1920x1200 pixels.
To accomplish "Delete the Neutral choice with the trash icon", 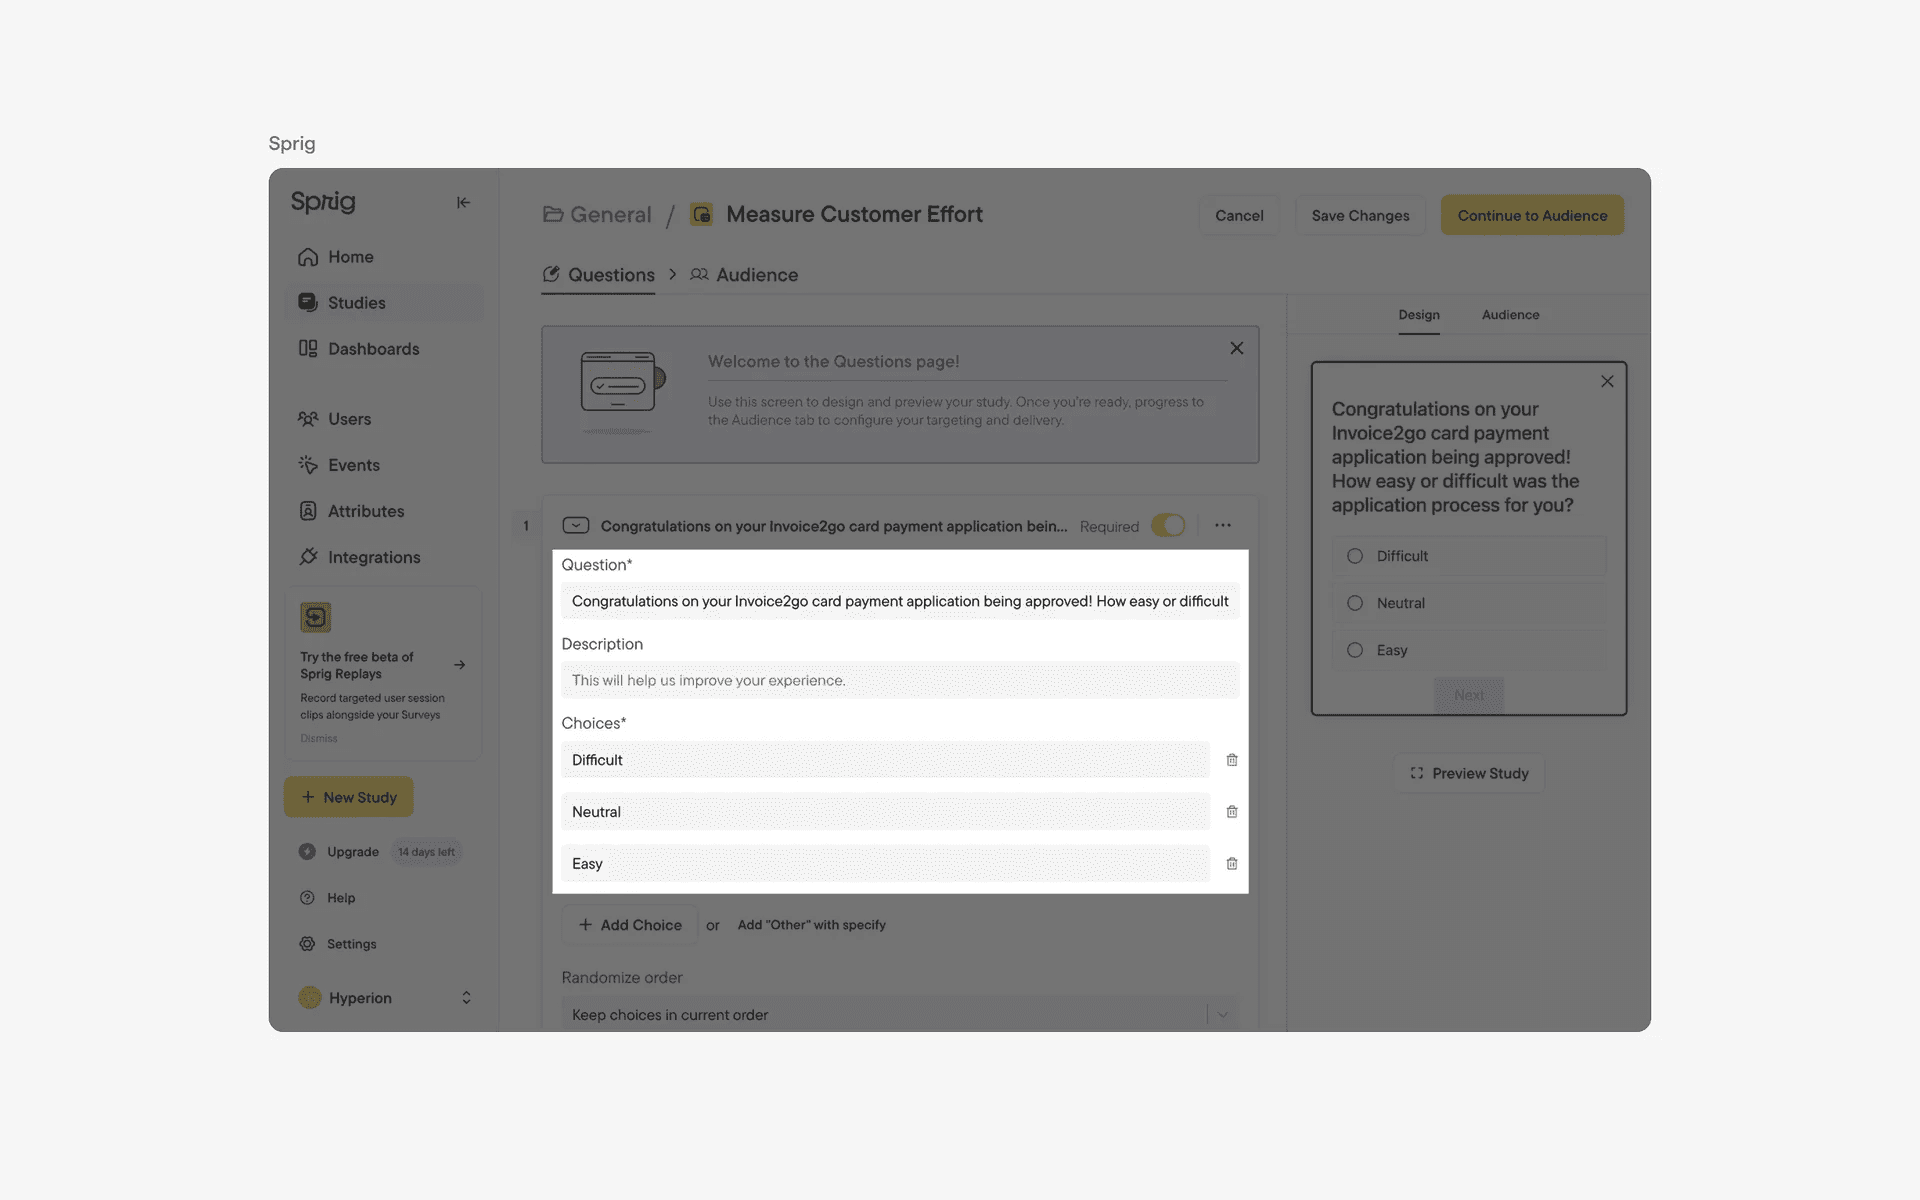I will coord(1232,812).
